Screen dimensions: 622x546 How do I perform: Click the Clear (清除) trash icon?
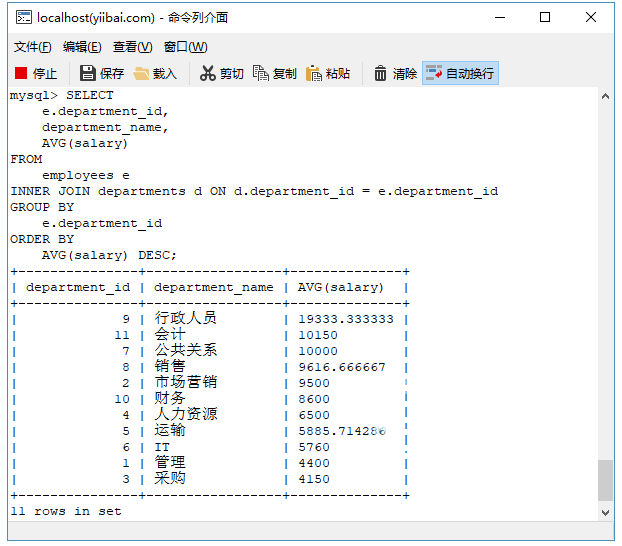tap(380, 73)
